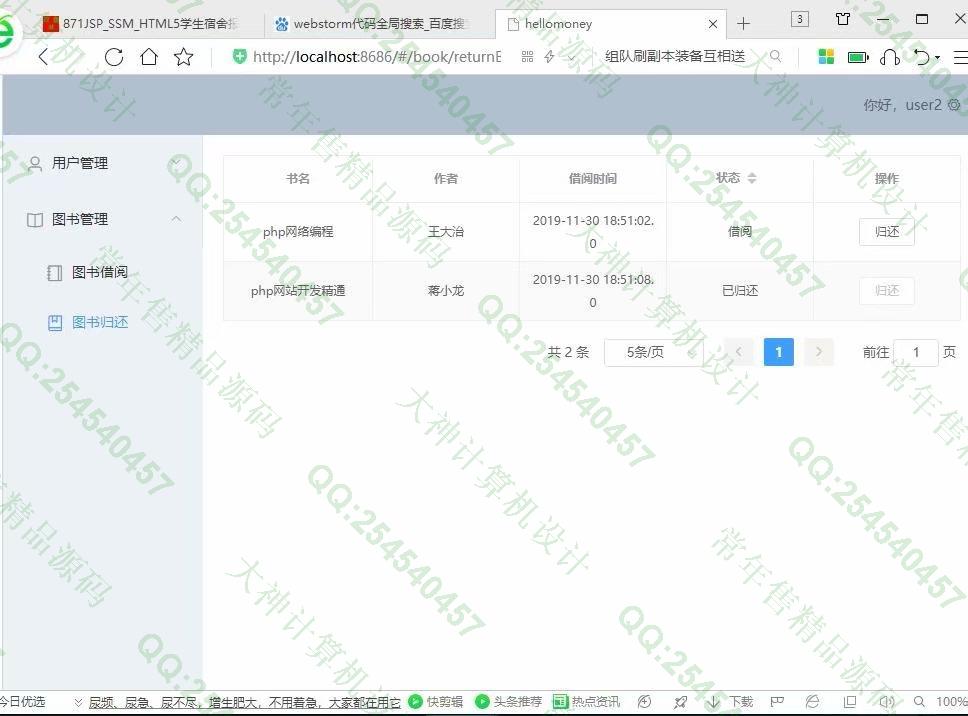Click the 图书借阅 notebook icon
Viewport: 968px width, 716px height.
55,273
